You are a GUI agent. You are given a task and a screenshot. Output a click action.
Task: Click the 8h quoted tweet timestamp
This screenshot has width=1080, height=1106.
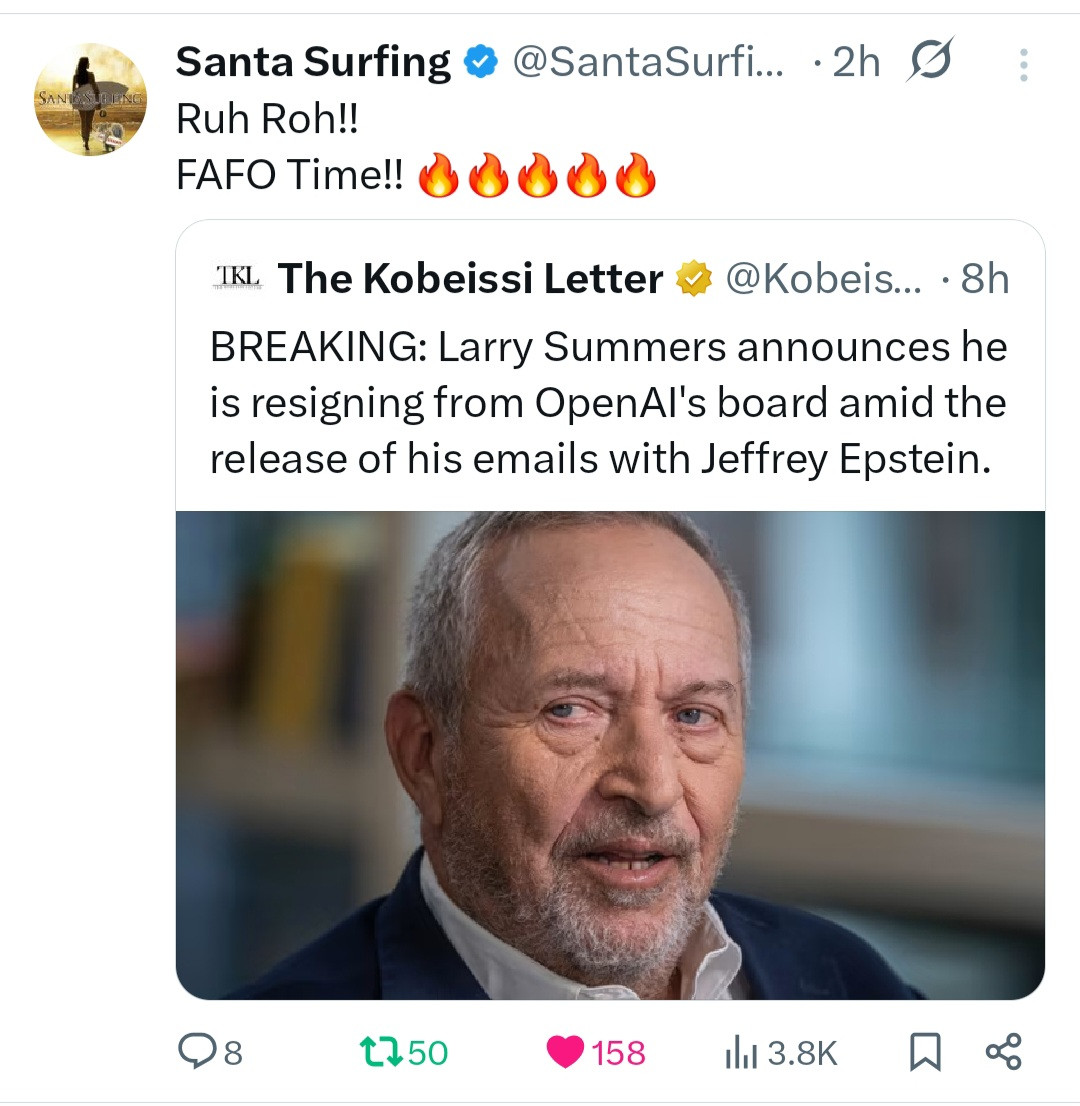[x=984, y=279]
